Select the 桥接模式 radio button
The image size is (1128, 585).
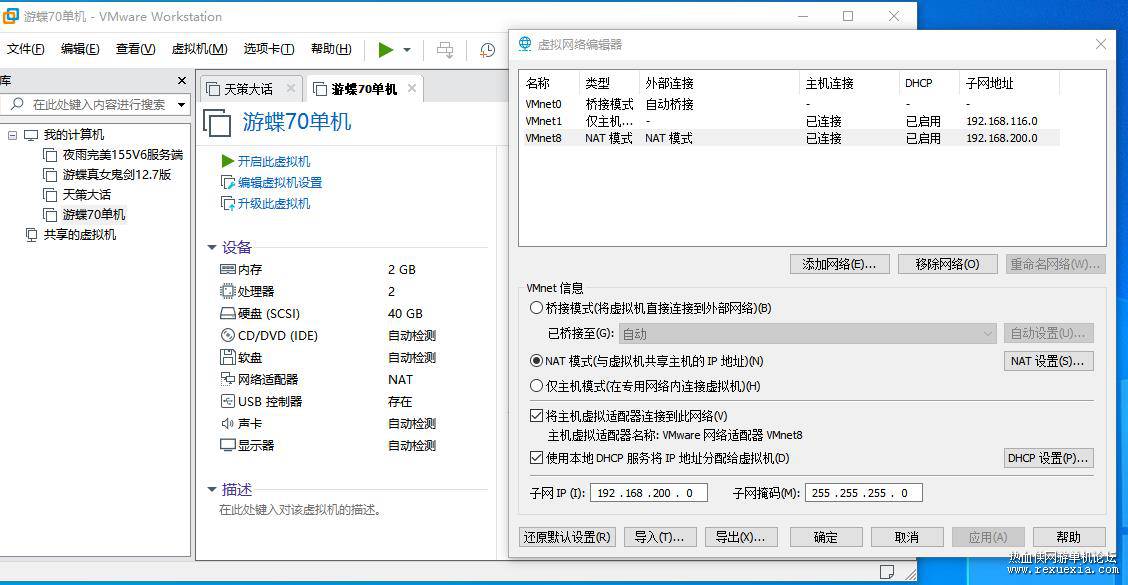pyautogui.click(x=536, y=308)
